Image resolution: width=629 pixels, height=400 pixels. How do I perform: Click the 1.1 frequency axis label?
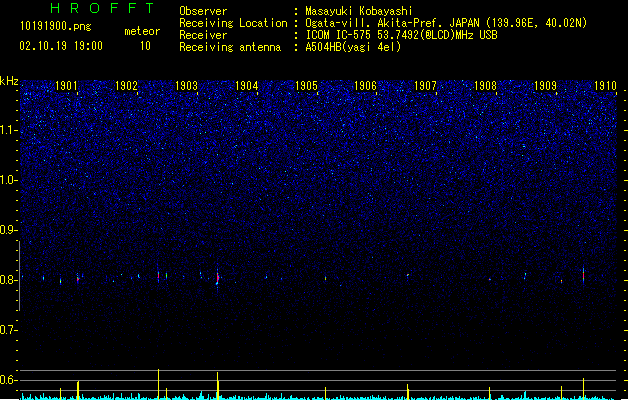[8, 130]
